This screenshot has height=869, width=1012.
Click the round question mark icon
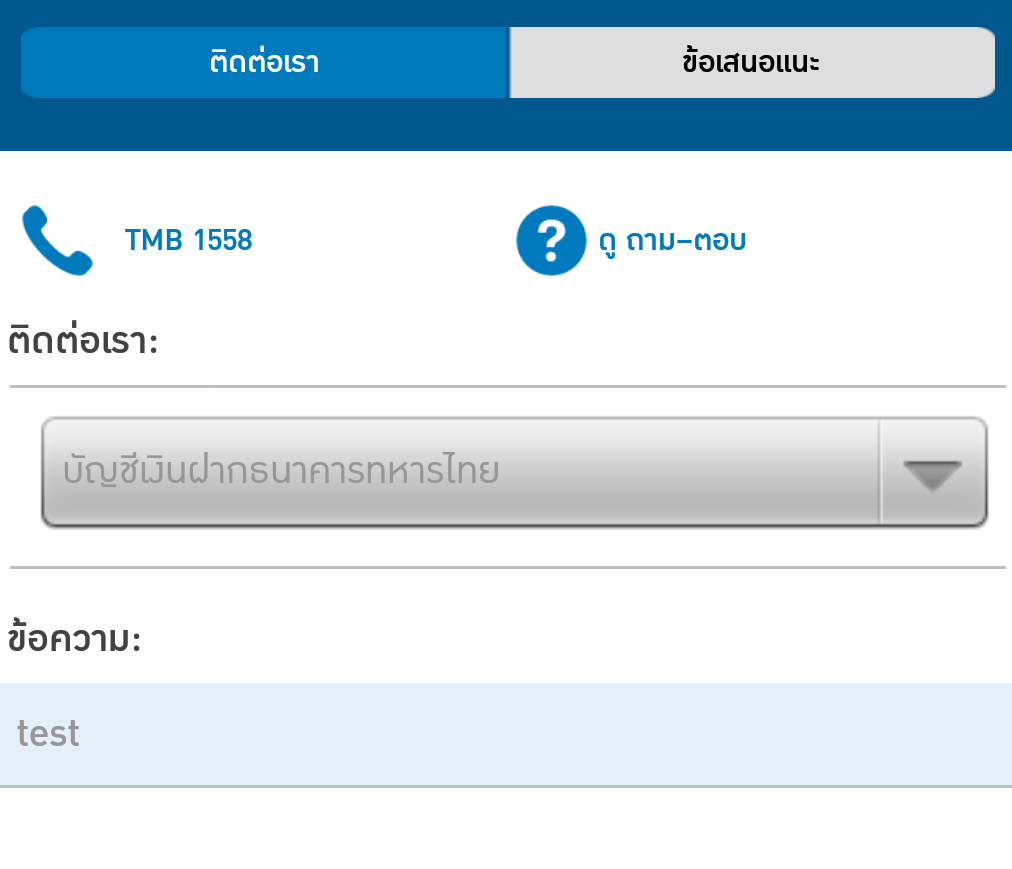click(551, 240)
